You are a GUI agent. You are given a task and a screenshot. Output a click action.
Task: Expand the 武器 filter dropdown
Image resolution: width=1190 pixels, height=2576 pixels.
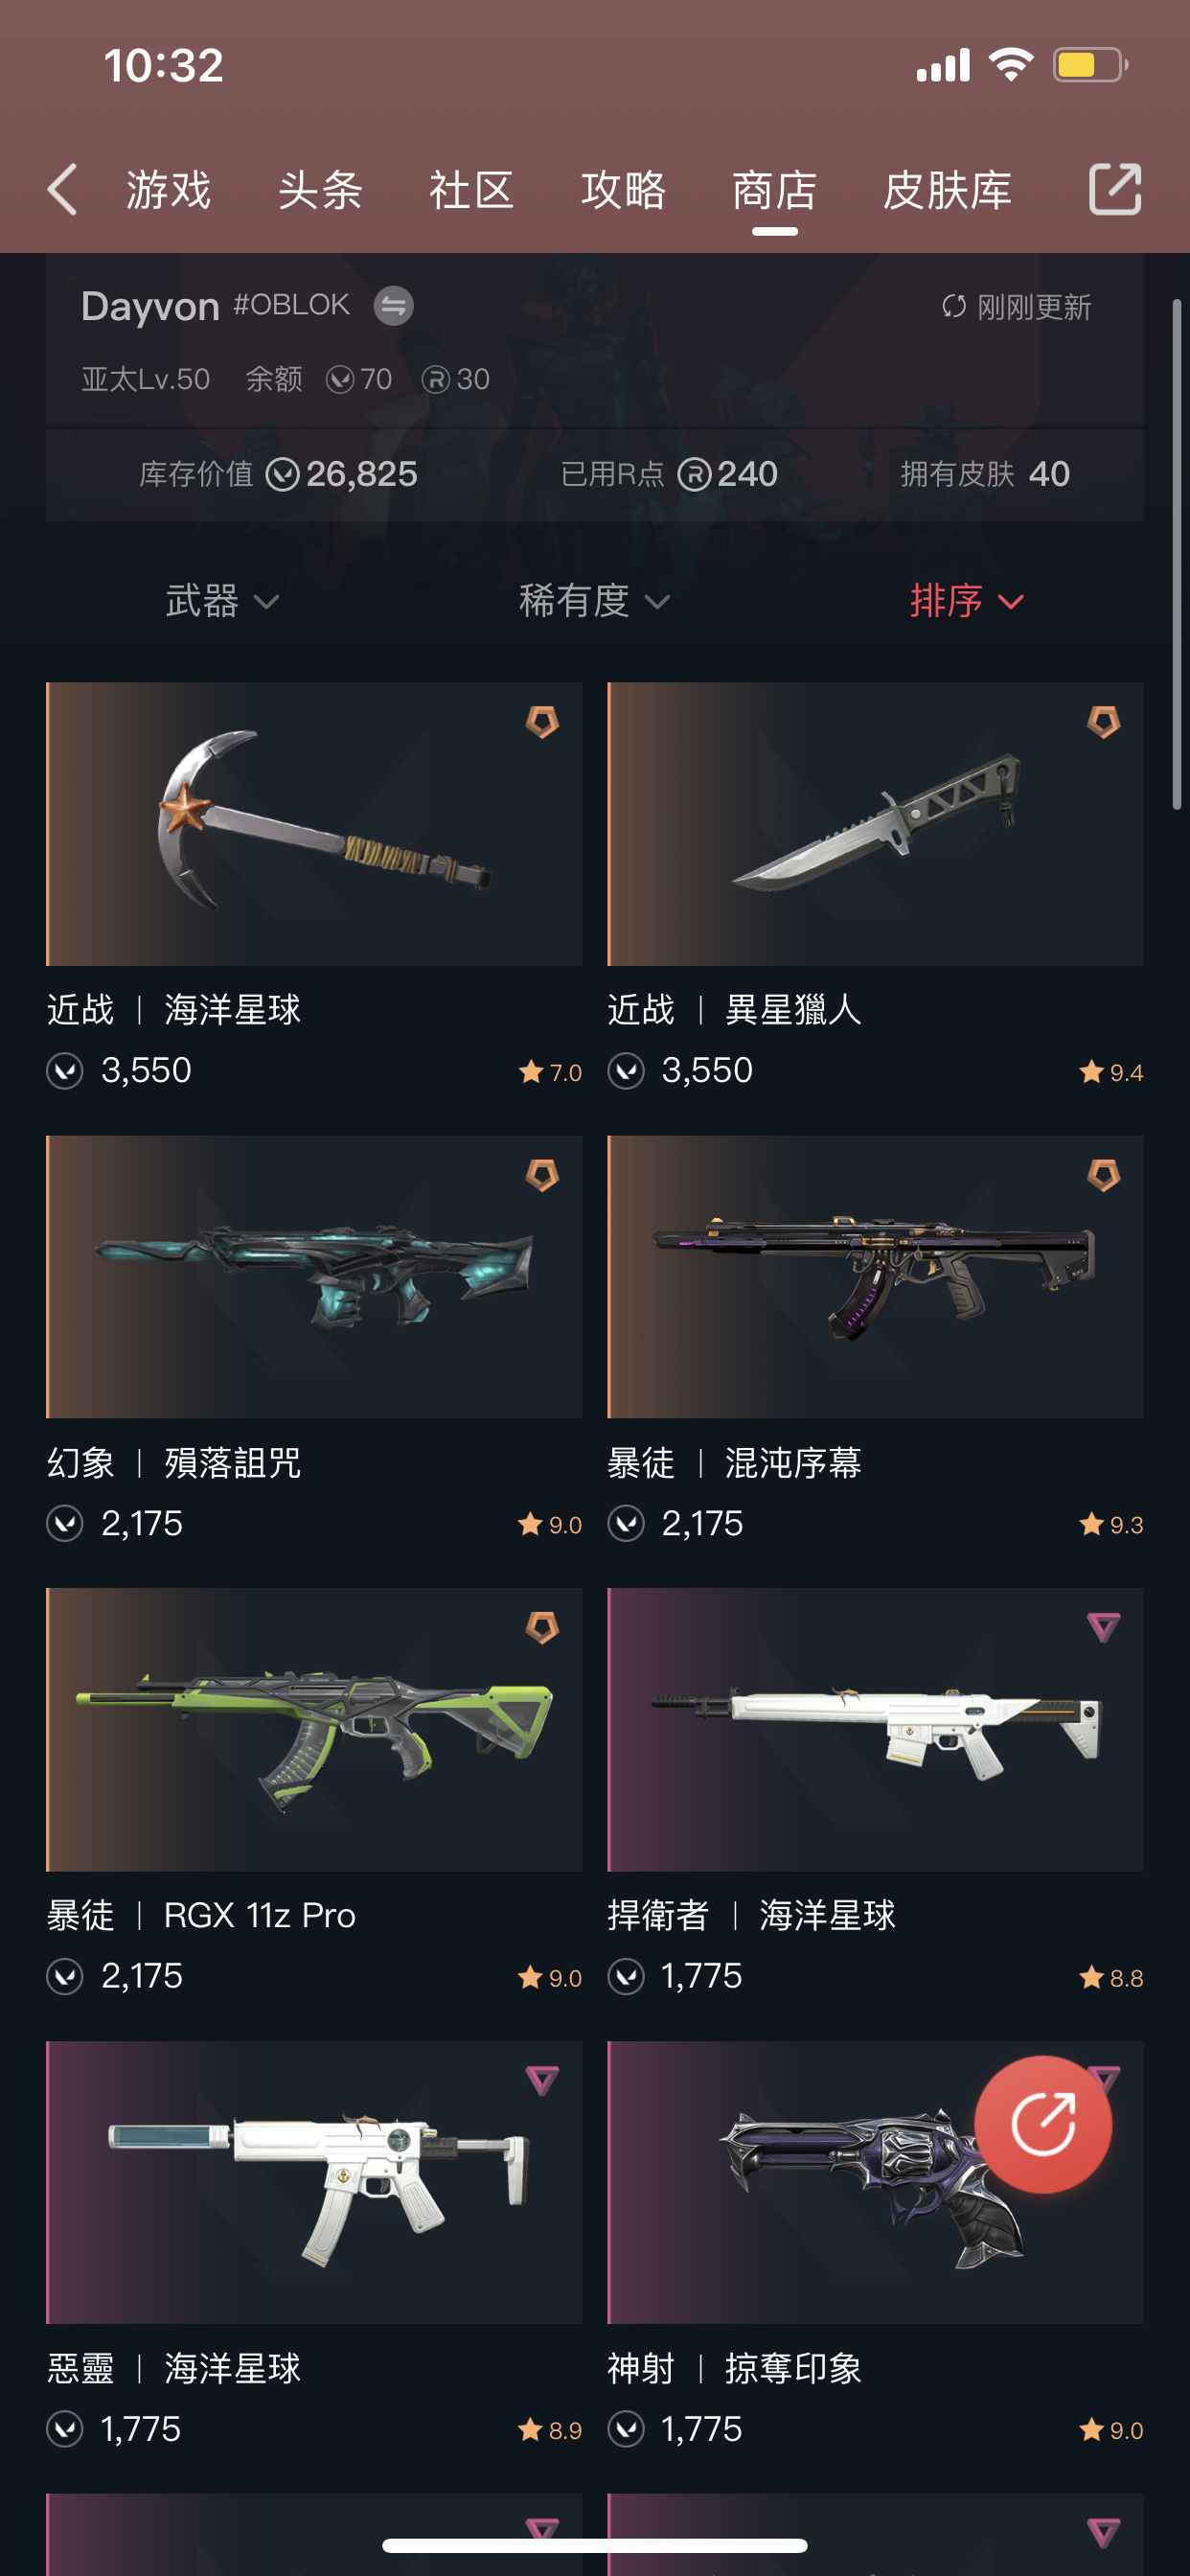coord(222,601)
